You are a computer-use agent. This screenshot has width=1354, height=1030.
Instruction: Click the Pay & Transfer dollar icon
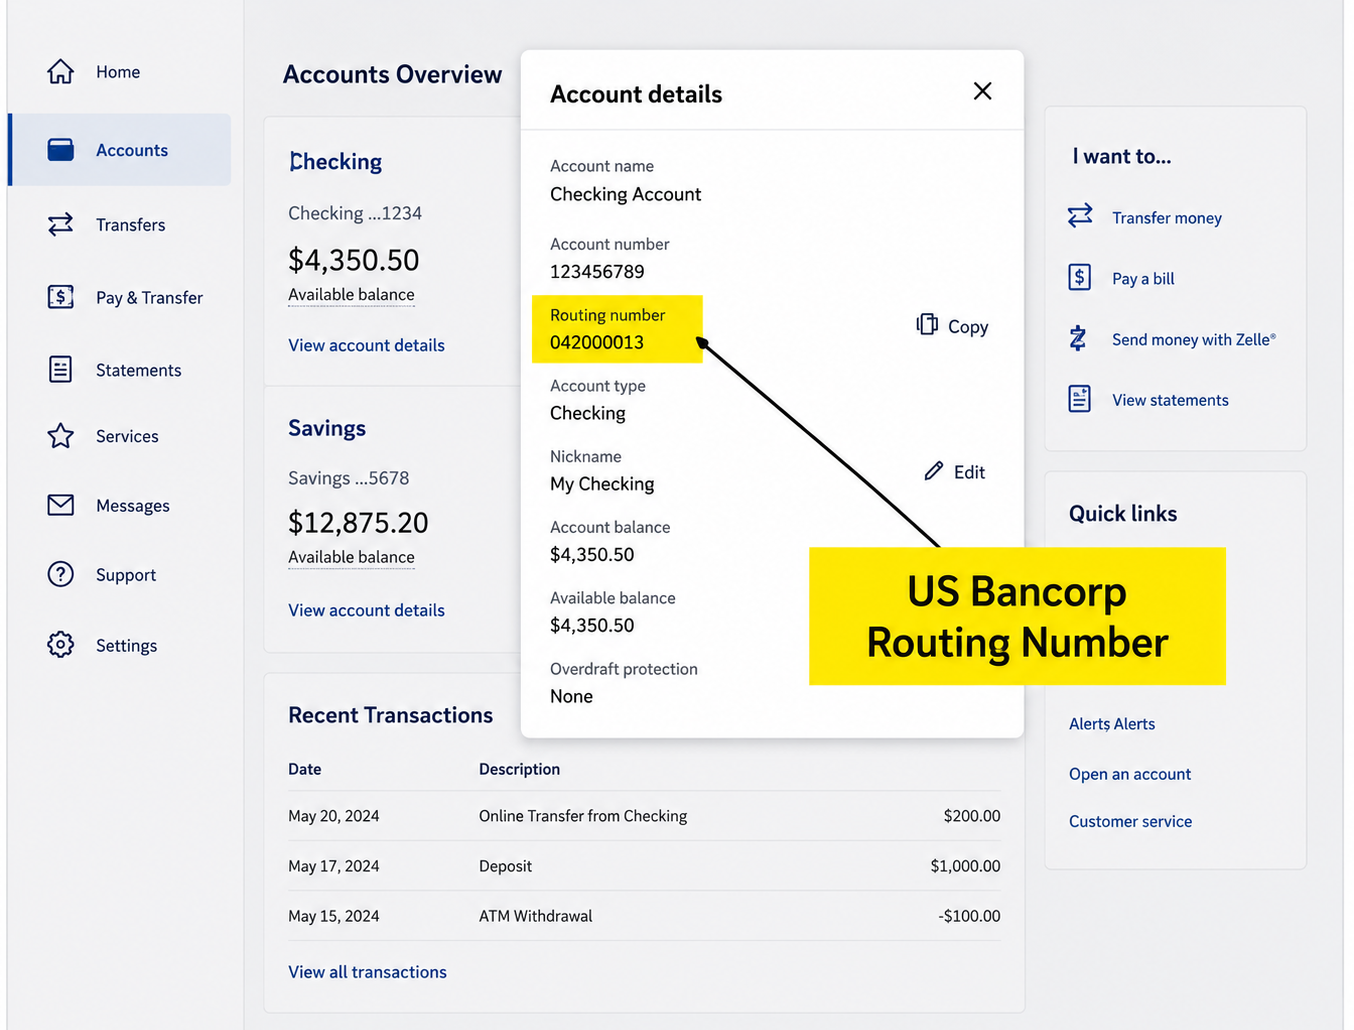tap(60, 297)
